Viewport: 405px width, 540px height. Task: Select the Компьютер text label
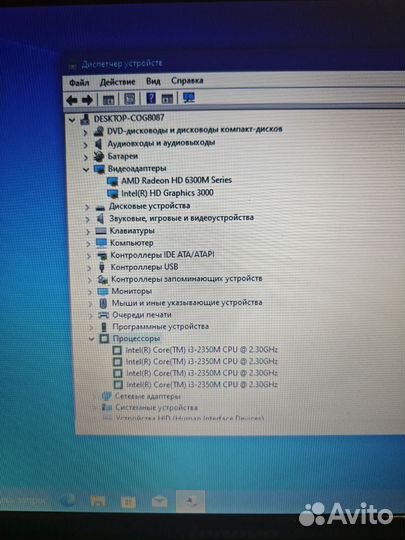point(132,243)
